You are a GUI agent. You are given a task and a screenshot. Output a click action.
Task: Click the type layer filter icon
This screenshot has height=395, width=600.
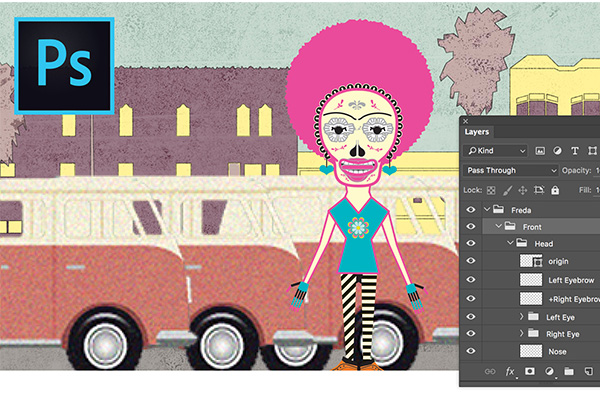coord(574,151)
